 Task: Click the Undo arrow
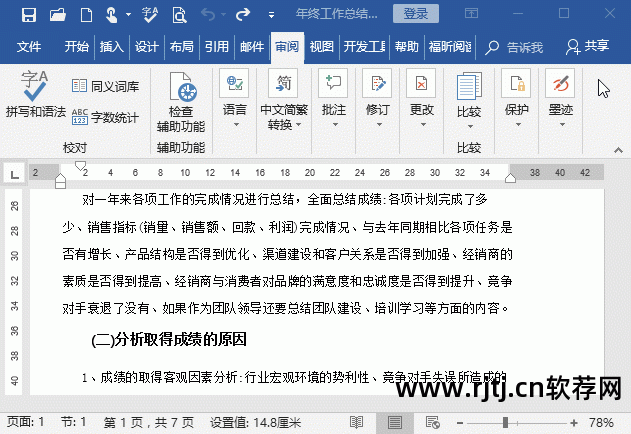[208, 15]
